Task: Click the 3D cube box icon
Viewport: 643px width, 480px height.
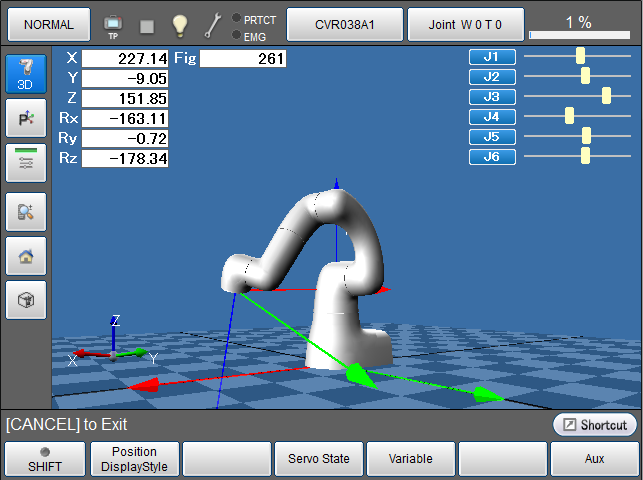Action: [25, 300]
